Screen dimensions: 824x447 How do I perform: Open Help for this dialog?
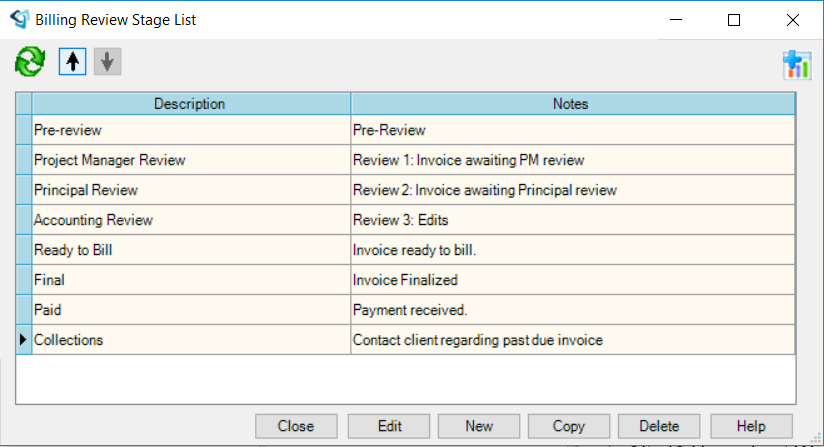pyautogui.click(x=751, y=426)
